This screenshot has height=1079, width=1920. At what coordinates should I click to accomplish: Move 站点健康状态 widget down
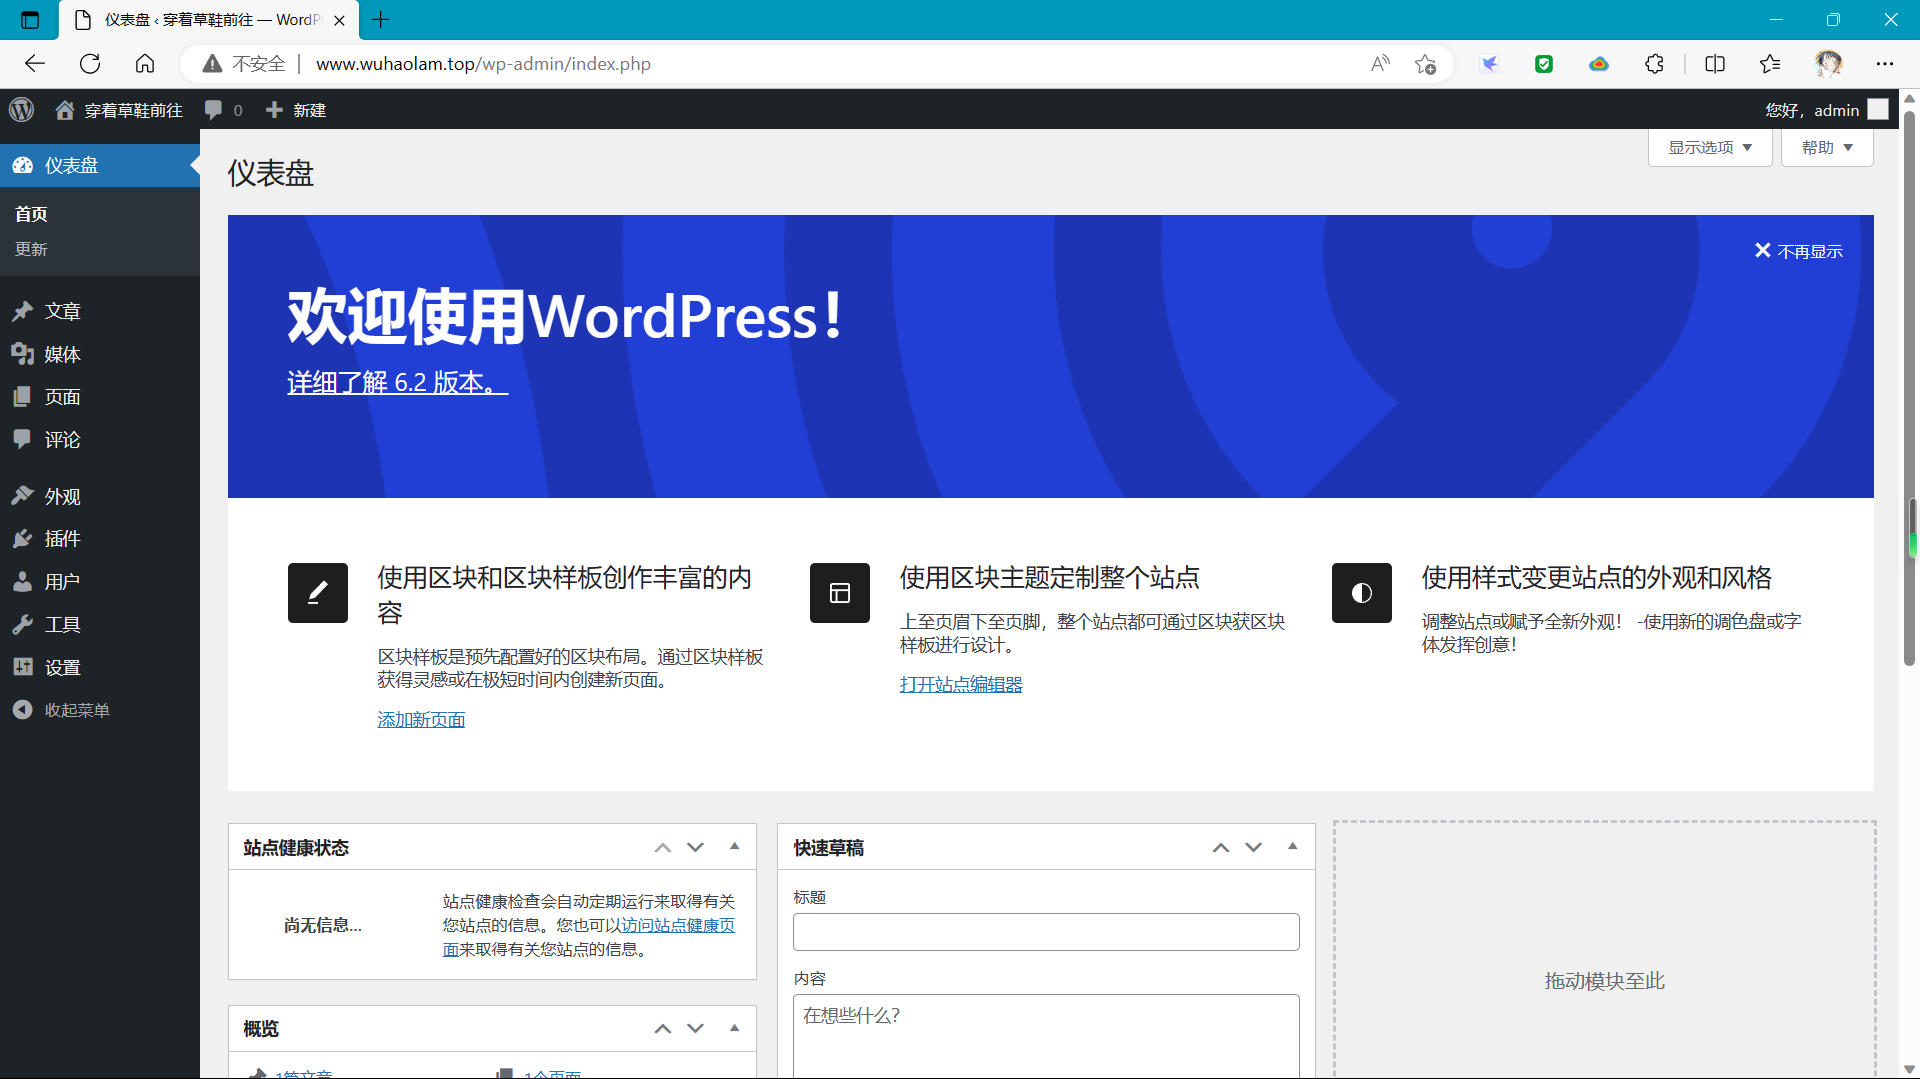(x=696, y=848)
